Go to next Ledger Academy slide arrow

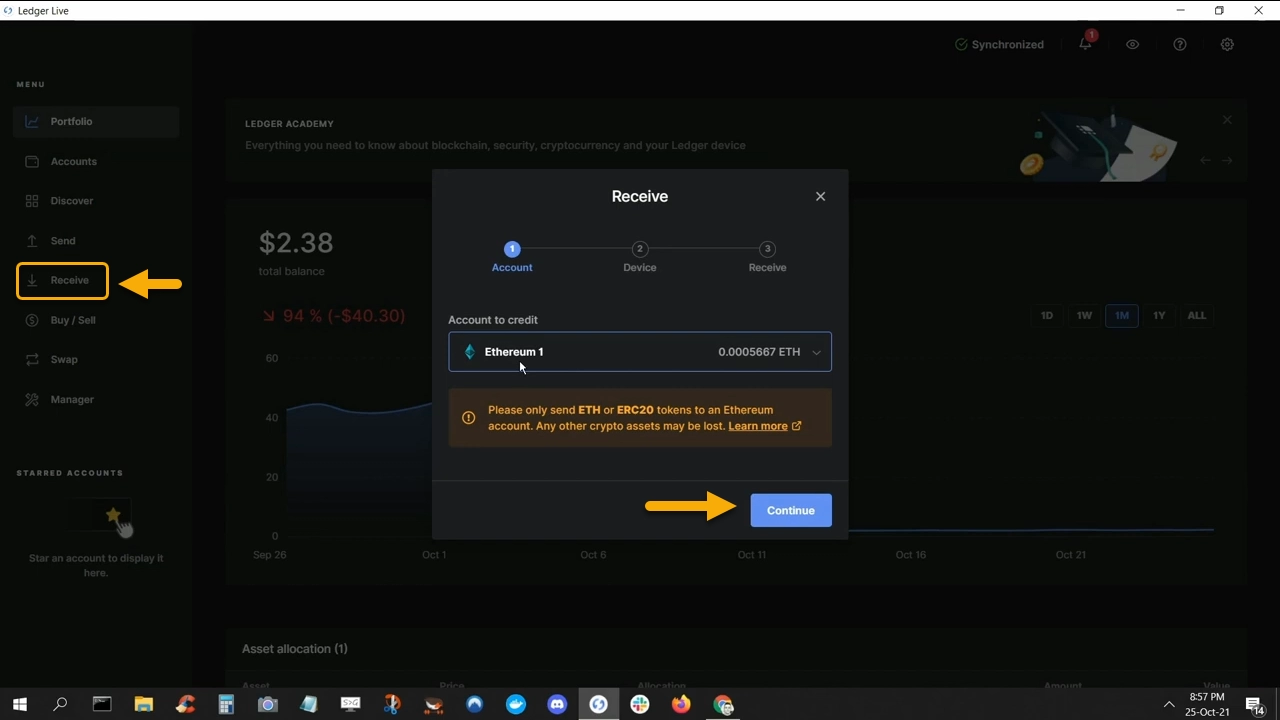(1227, 160)
